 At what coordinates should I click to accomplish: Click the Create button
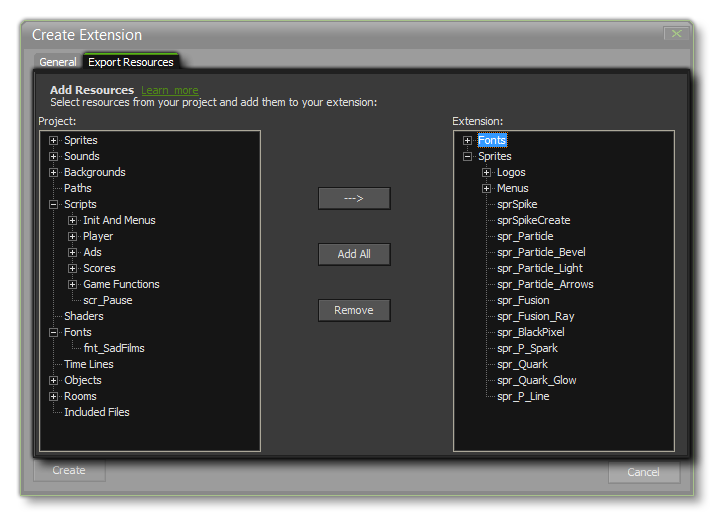tap(69, 470)
